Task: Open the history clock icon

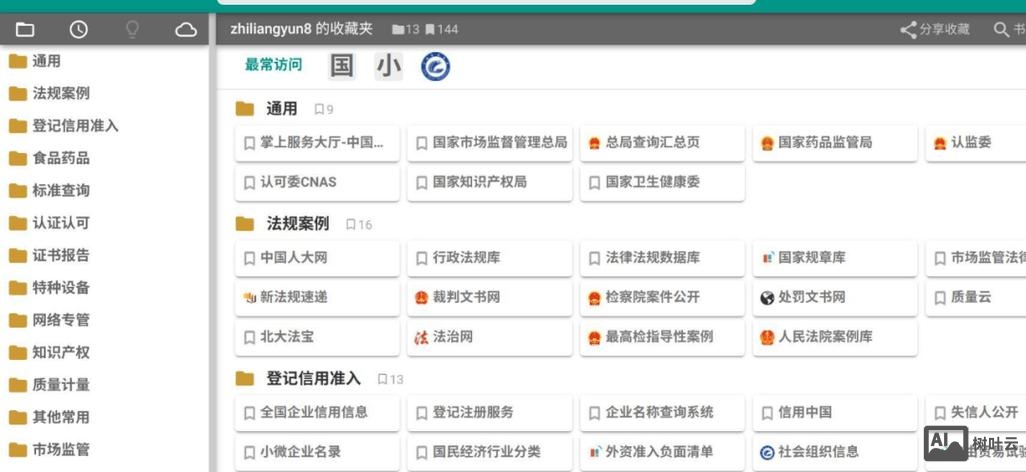Action: (x=79, y=29)
